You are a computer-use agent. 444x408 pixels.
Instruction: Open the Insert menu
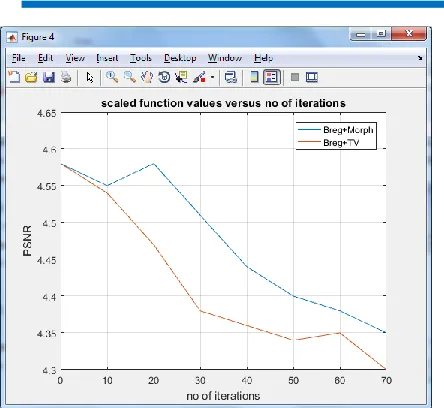[x=107, y=58]
